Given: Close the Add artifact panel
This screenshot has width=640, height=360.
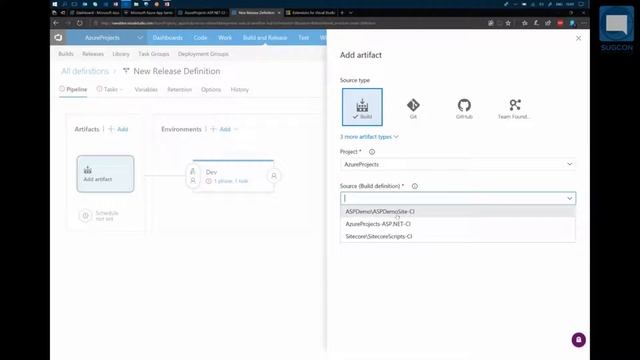Looking at the screenshot, I should [x=578, y=38].
